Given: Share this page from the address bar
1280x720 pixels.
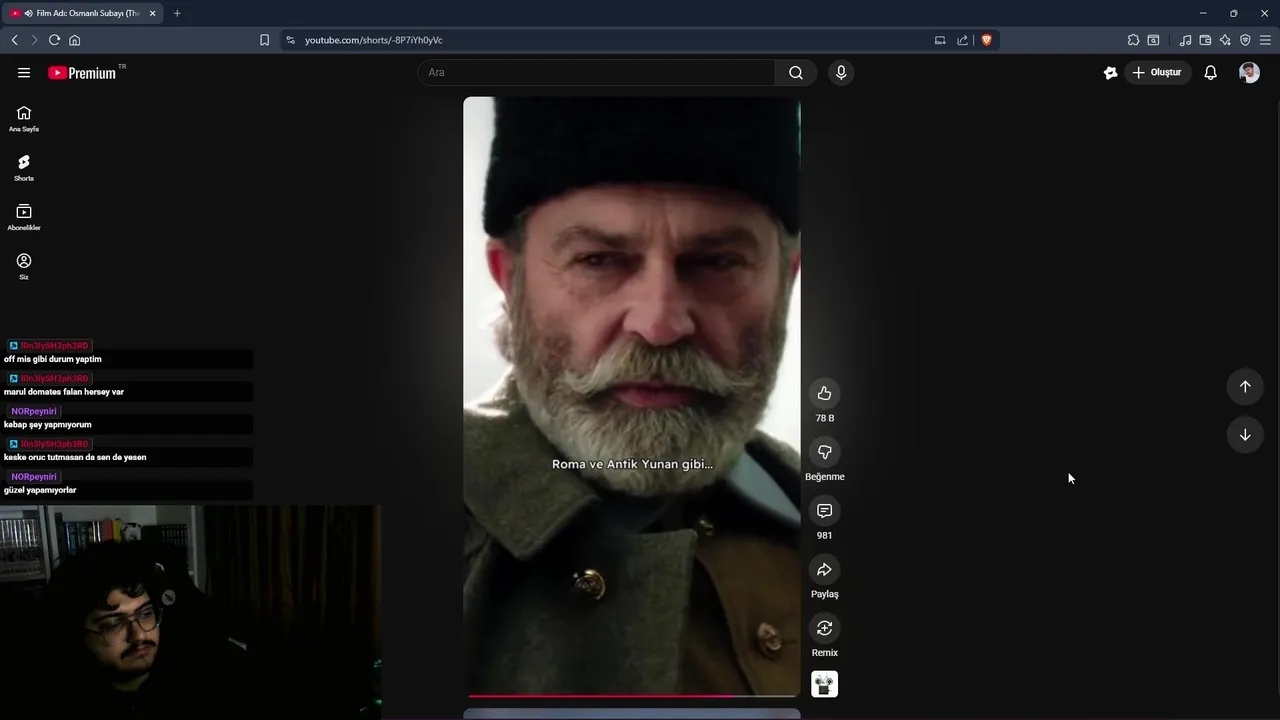Looking at the screenshot, I should tap(962, 40).
